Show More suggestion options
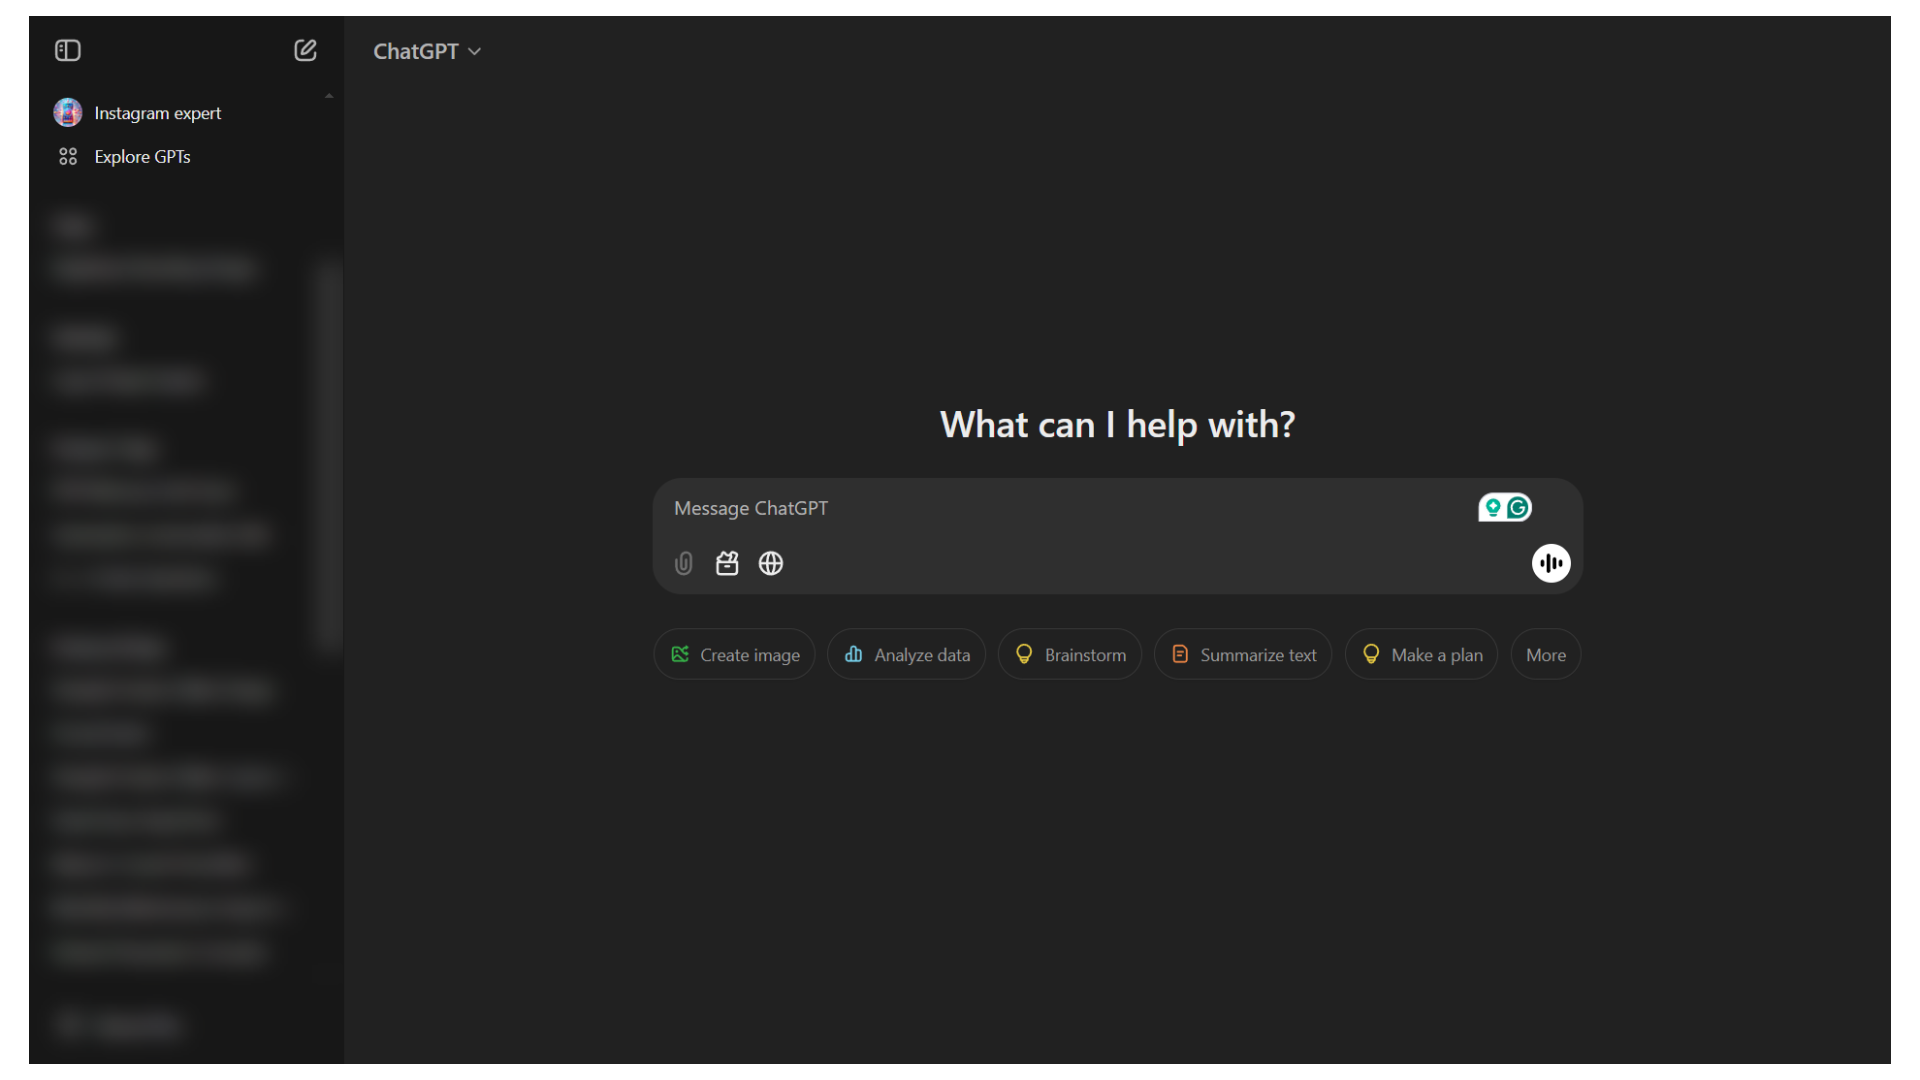Screen dimensions: 1920x1080 click(1546, 655)
